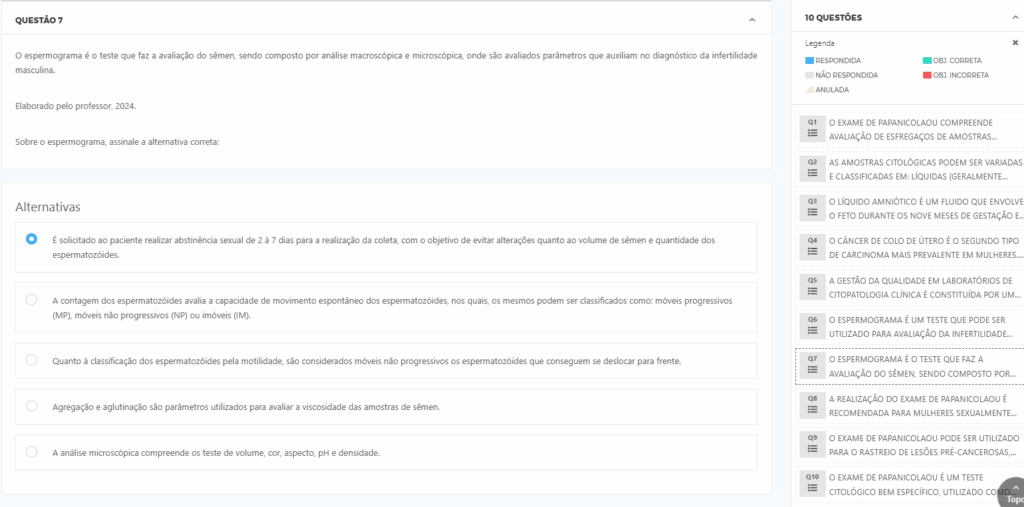Select the 'A análise microscópica compreende' option
1024x507 pixels.
(x=32, y=451)
